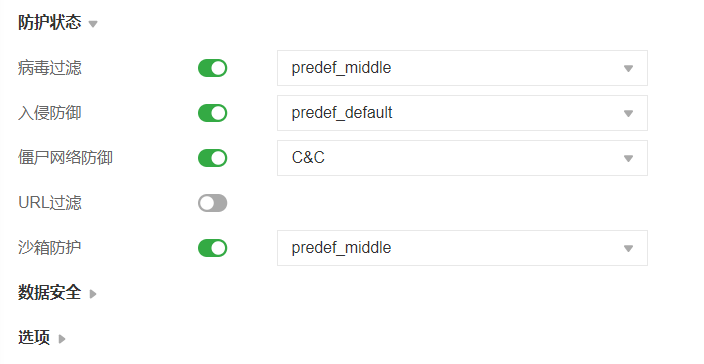Disable 沙箱防护 toggle switch
The width and height of the screenshot is (704, 364).
pos(212,248)
